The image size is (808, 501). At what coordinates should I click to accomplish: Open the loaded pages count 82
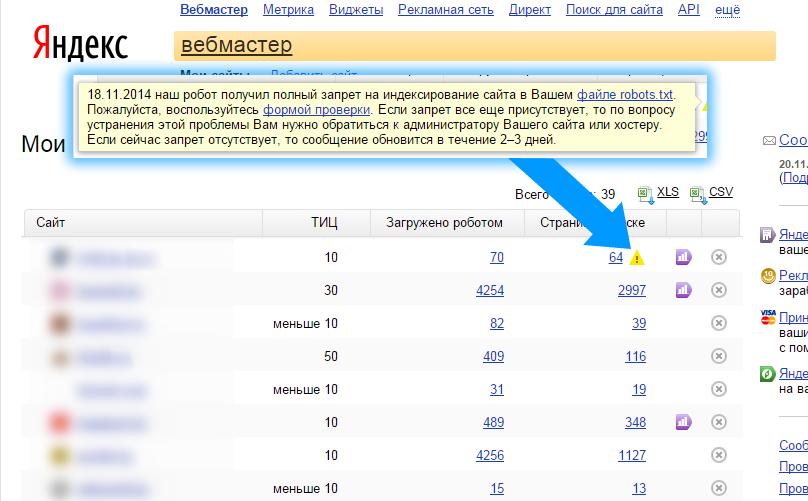[x=497, y=323]
